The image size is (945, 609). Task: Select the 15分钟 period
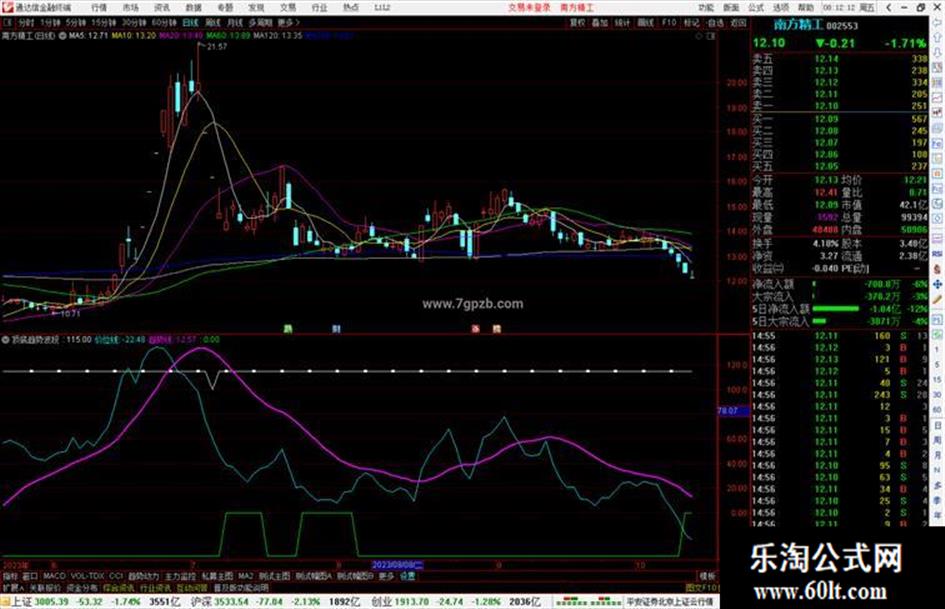pos(104,22)
